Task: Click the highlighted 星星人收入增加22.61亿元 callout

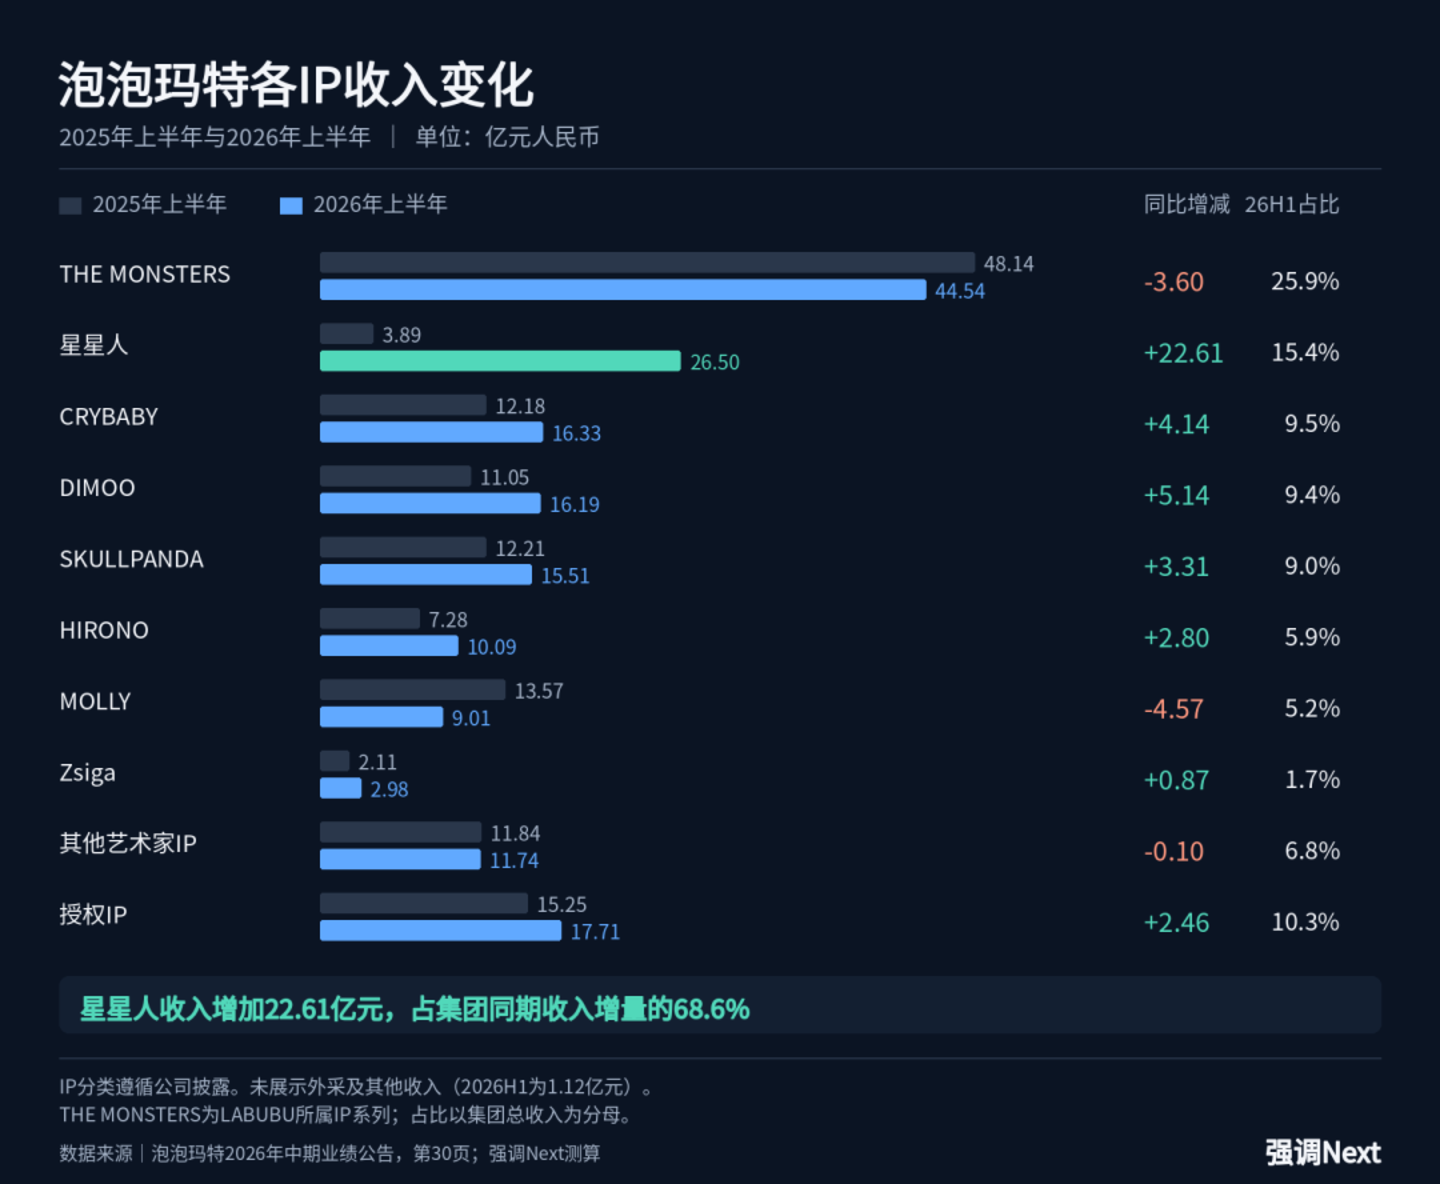Action: [720, 1006]
